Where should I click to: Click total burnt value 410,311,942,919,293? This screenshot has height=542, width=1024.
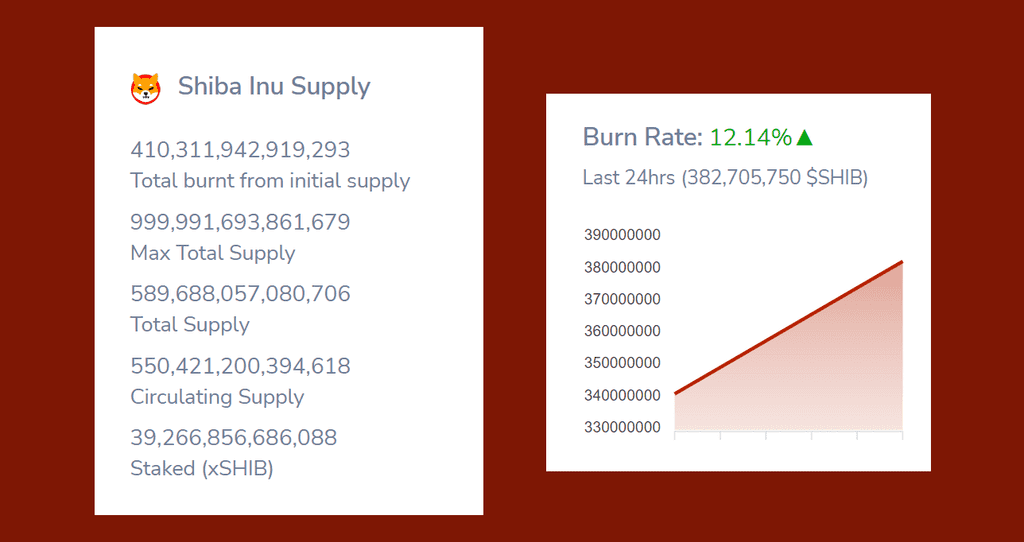pyautogui.click(x=240, y=150)
